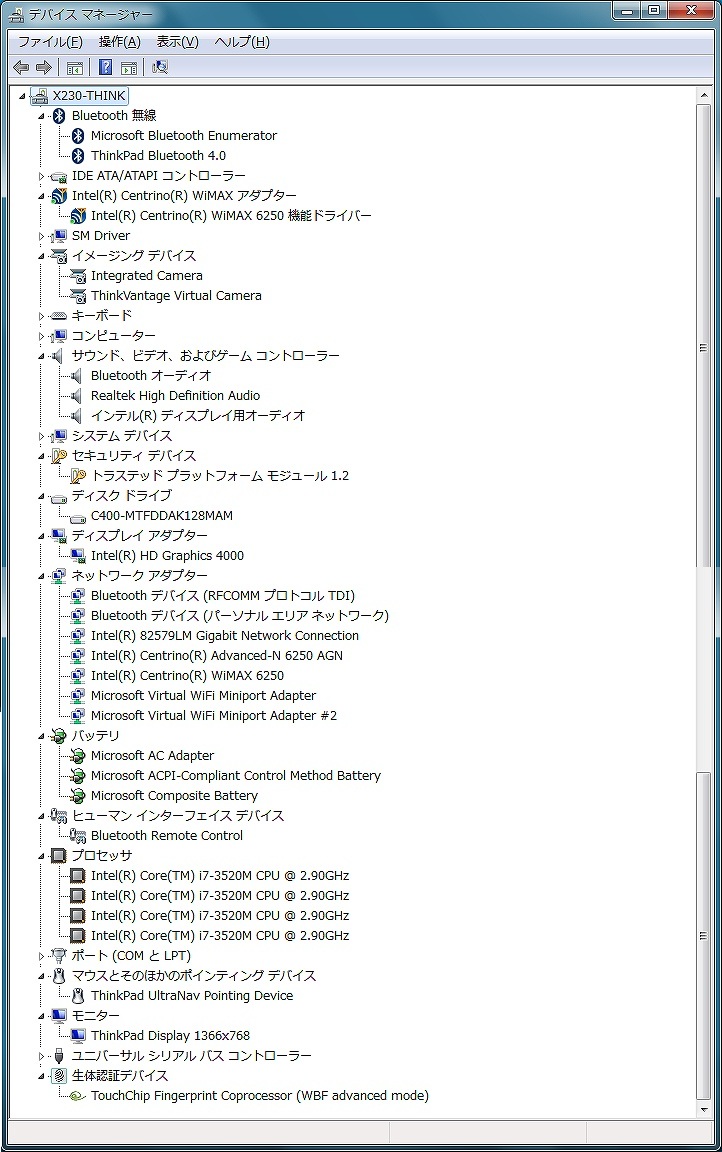
Task: Select the 生体認証デバイス category label
Action: [x=120, y=1076]
